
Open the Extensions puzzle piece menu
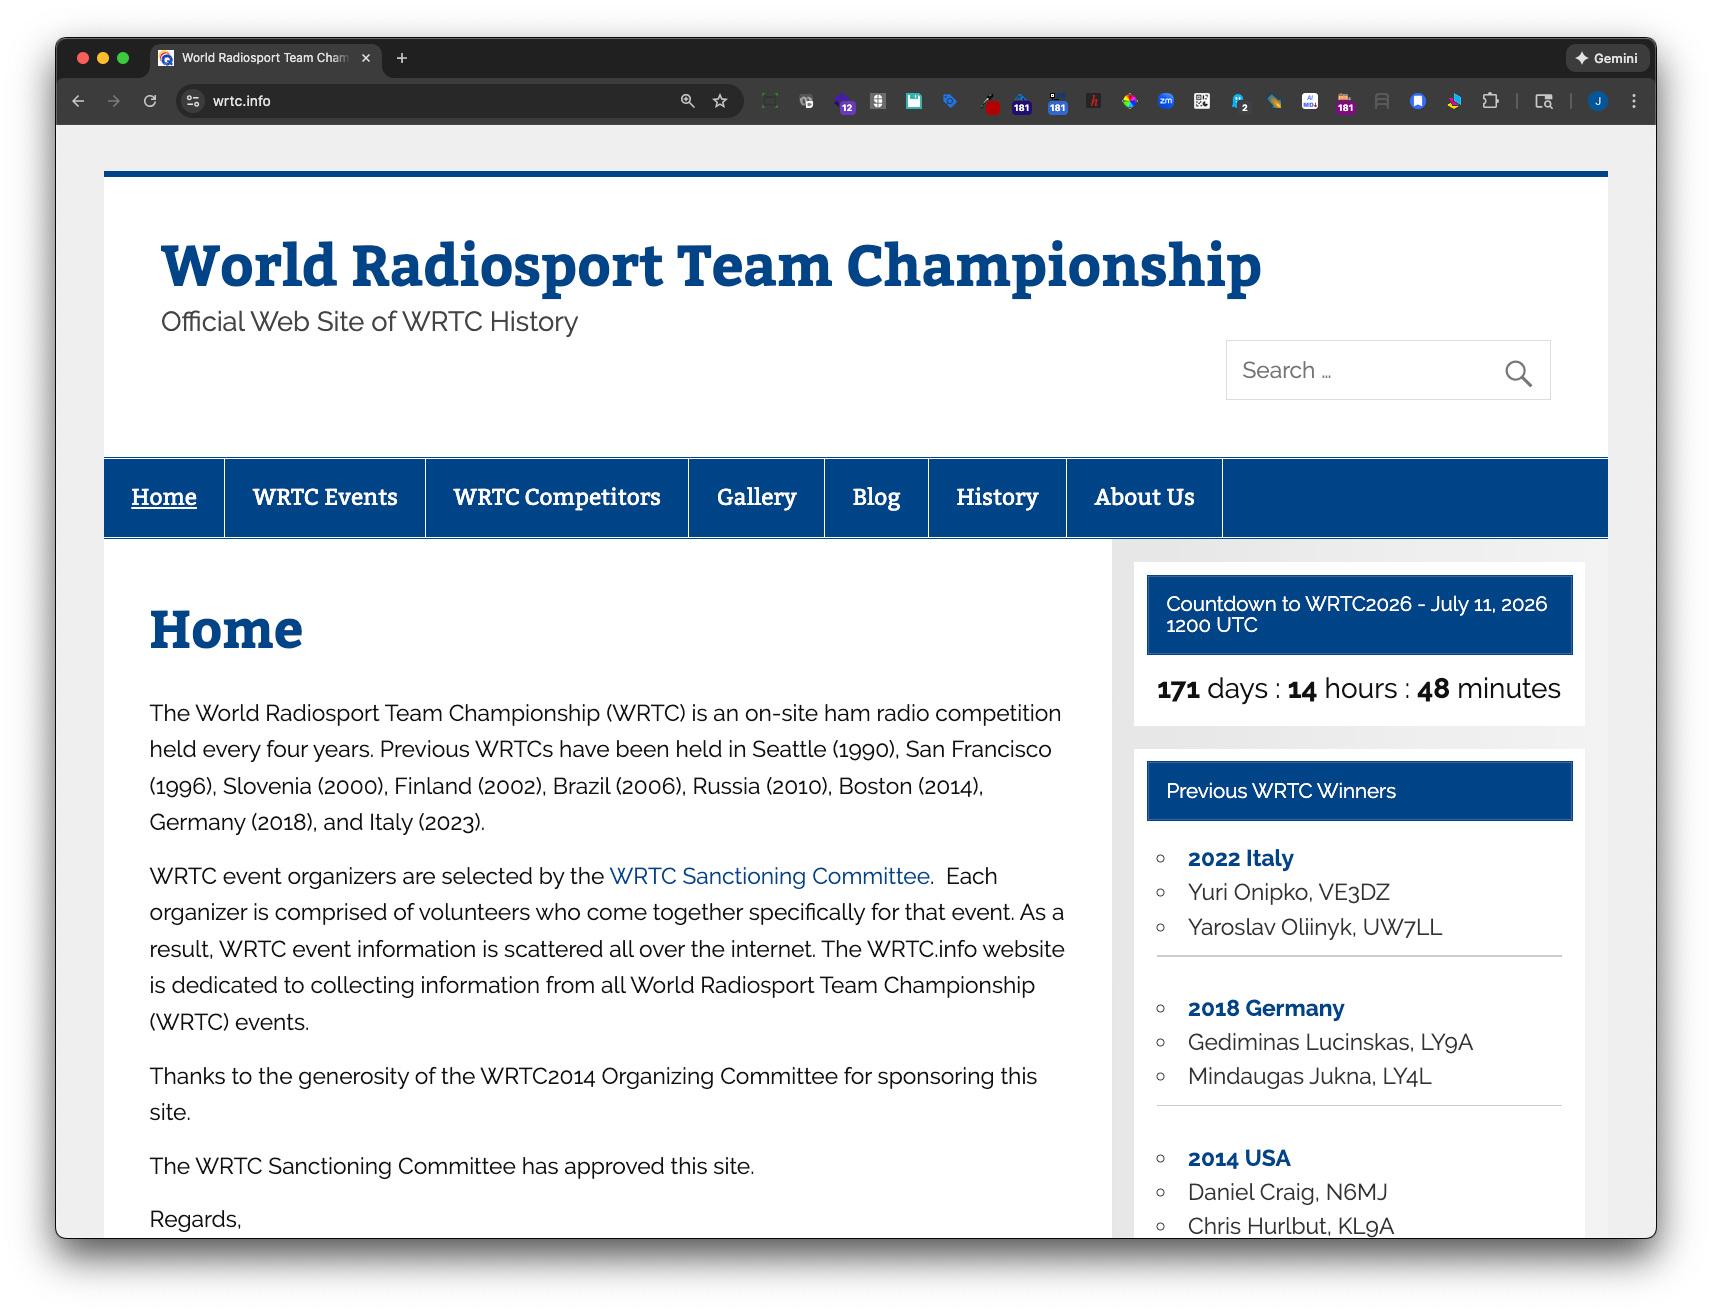click(1490, 101)
